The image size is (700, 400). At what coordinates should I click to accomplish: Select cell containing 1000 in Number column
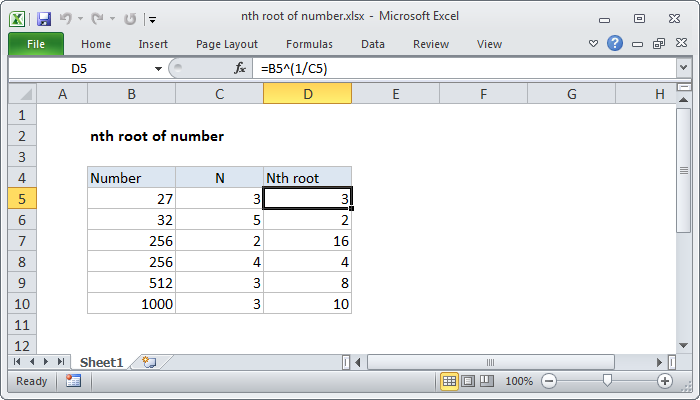coord(131,304)
